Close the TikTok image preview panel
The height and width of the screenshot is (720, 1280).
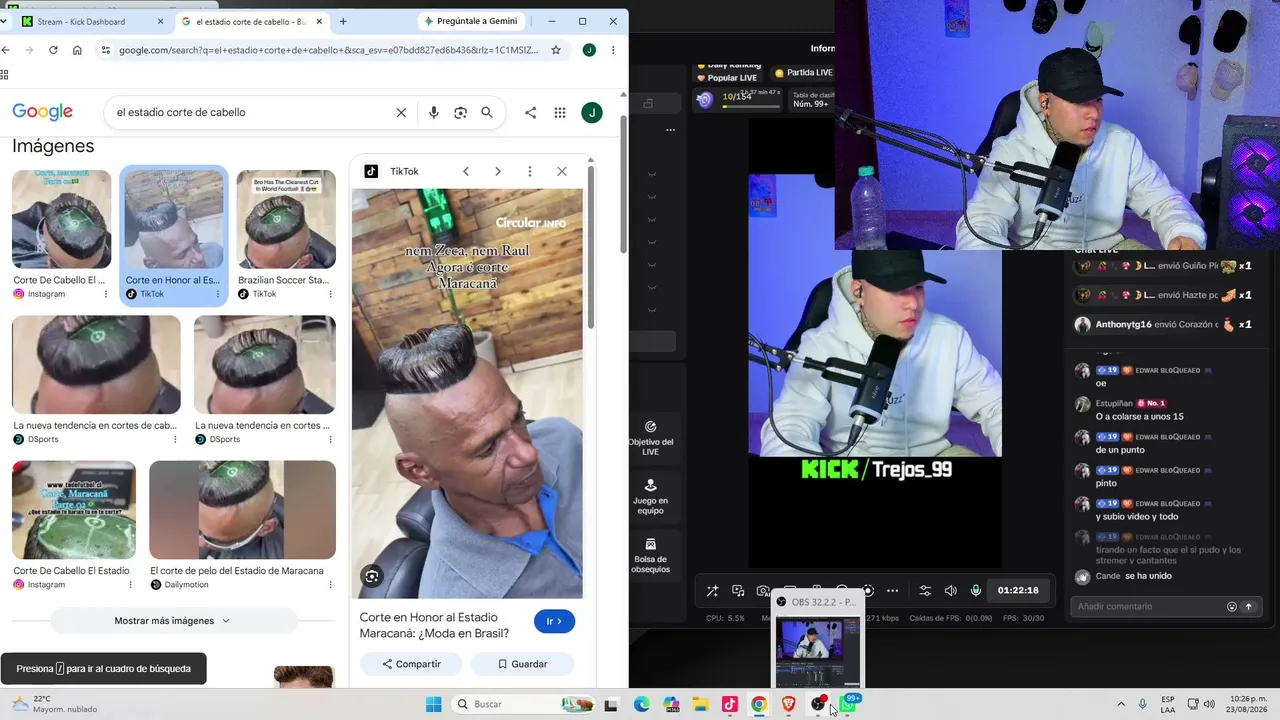(562, 171)
